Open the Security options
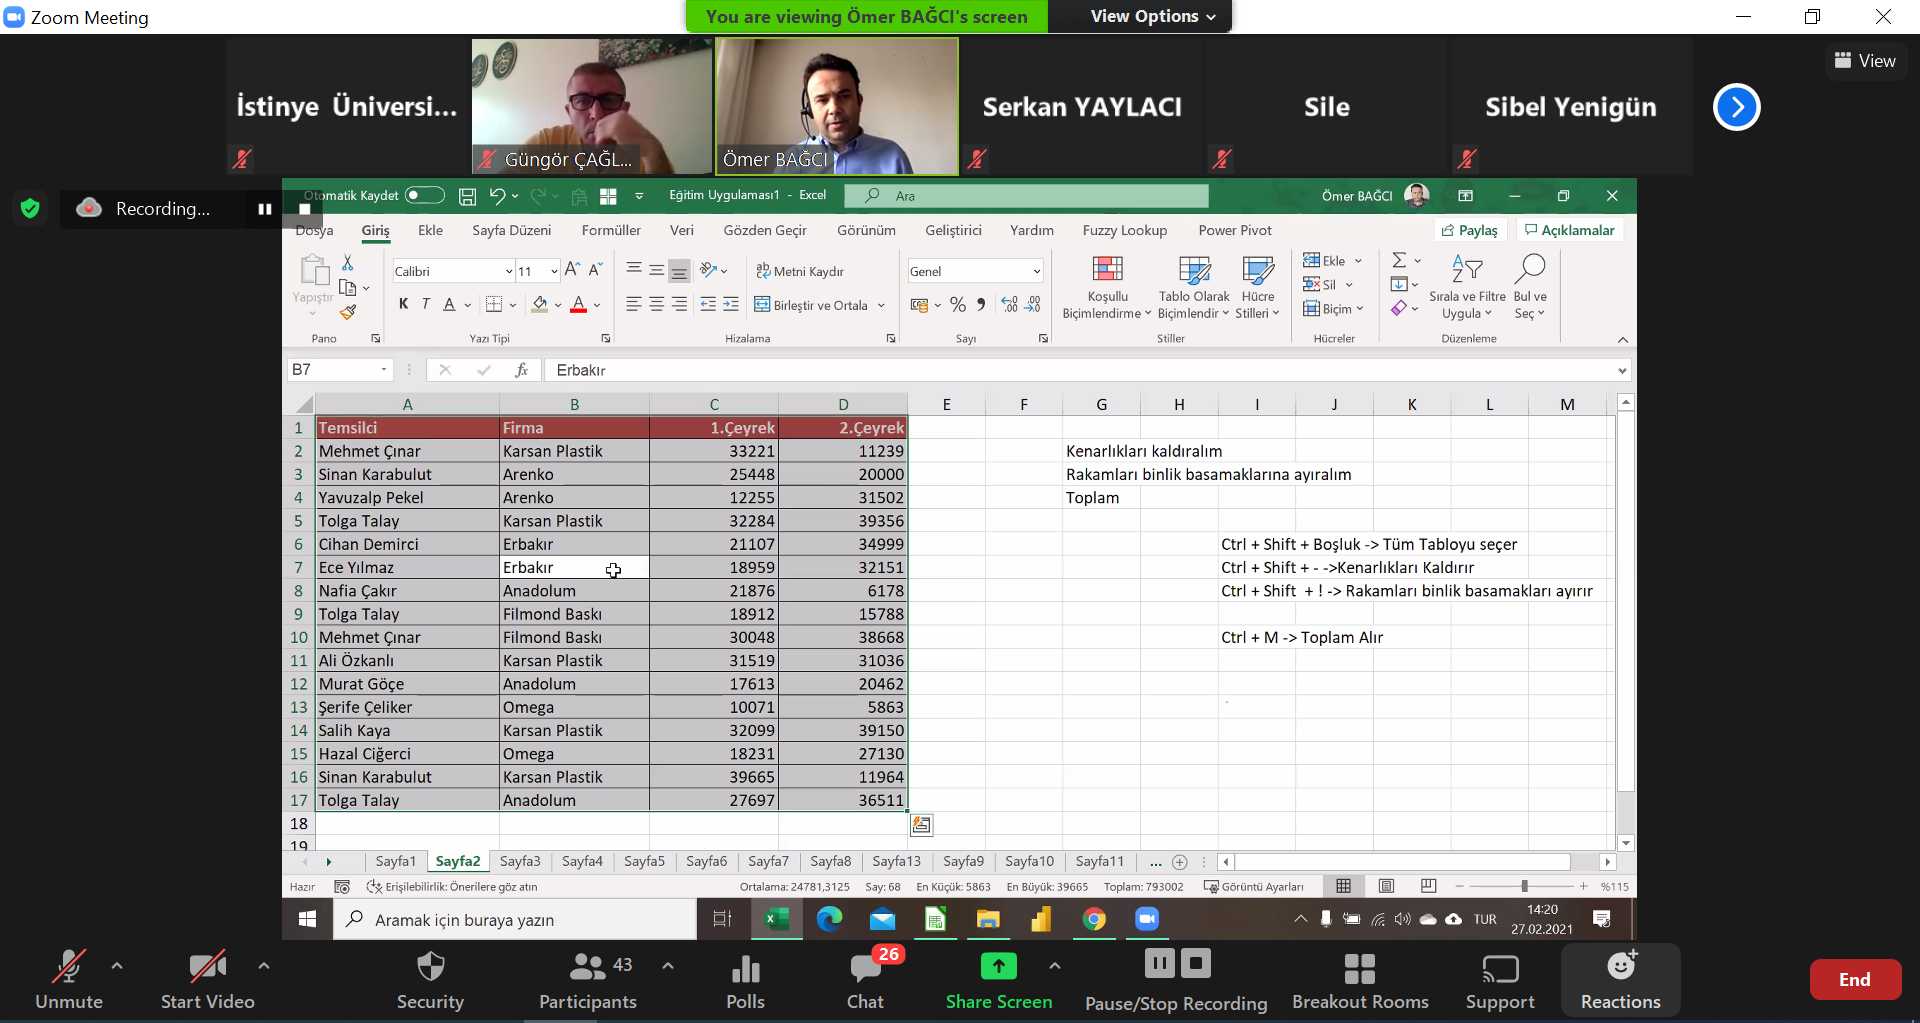The height and width of the screenshot is (1023, 1920). [x=430, y=980]
